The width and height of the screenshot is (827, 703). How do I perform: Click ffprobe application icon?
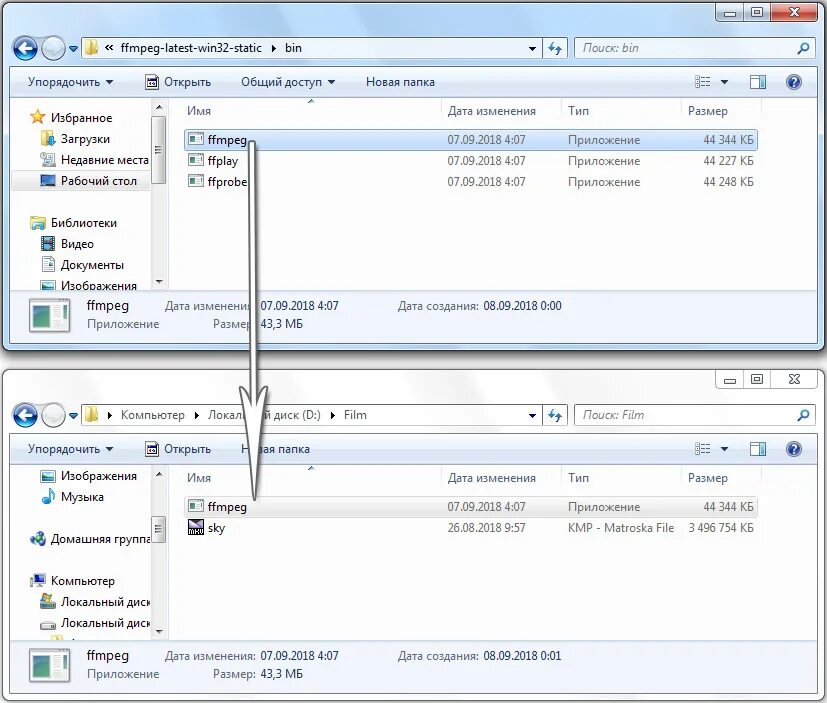click(196, 181)
